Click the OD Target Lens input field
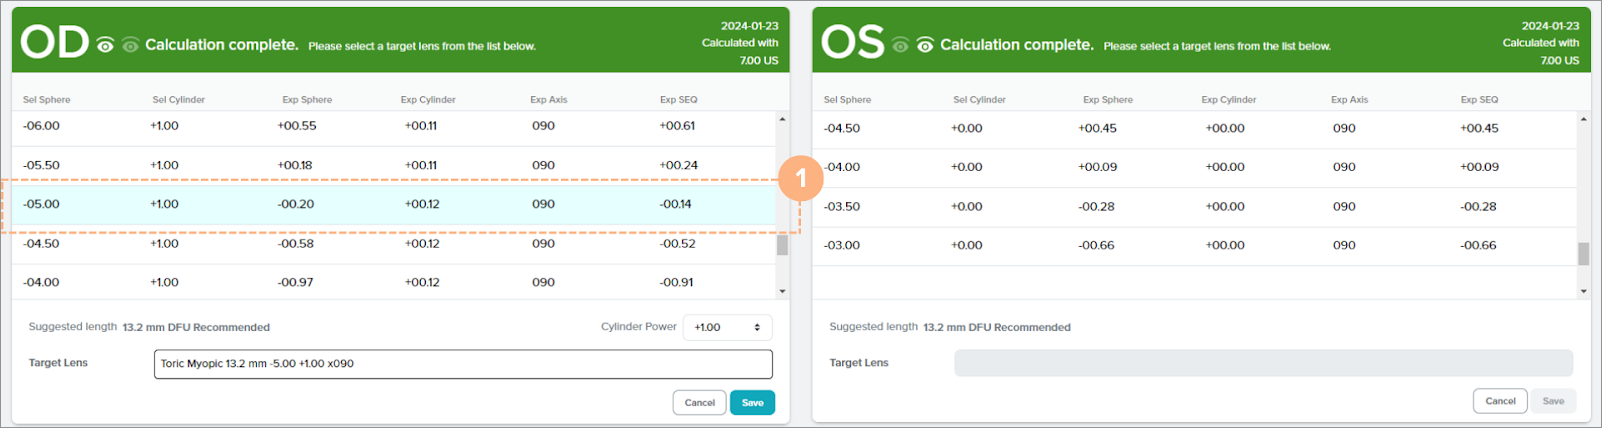Image resolution: width=1602 pixels, height=428 pixels. pyautogui.click(x=463, y=364)
